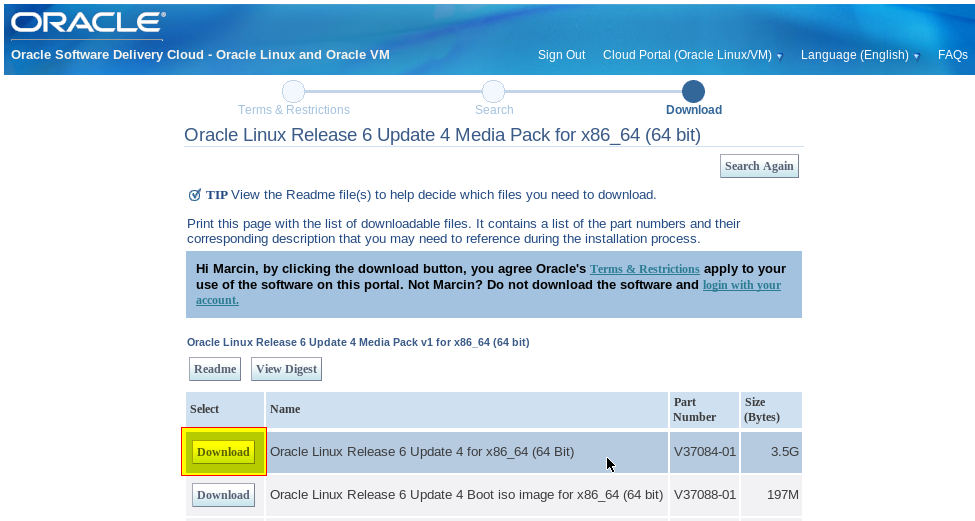
Task: Click the 'Oracle Linux Release 6 Update 4 for x86_64 (64 Bit)' name
Action: [422, 452]
